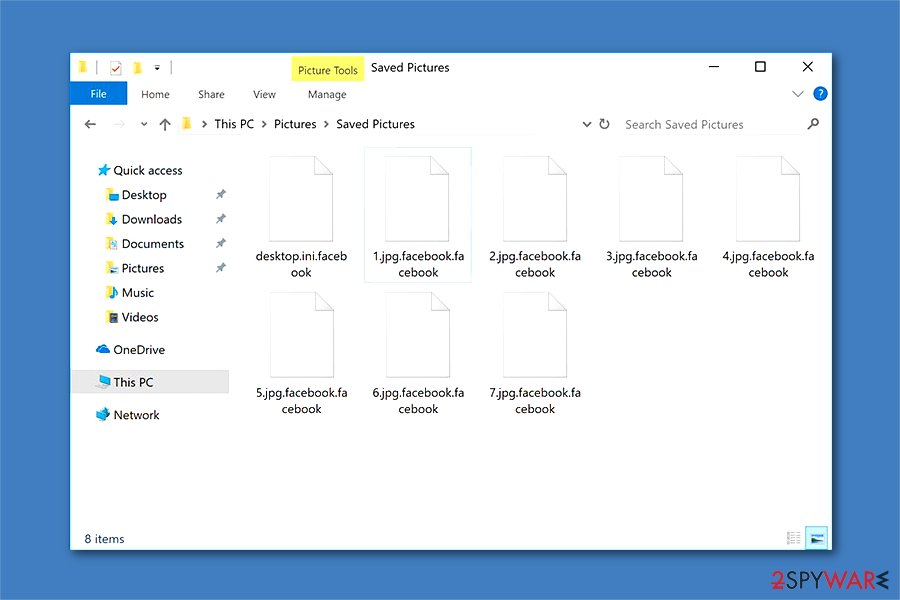The image size is (900, 600).
Task: Select the 5.jpg.facebook.facebook file icon
Action: [x=301, y=335]
